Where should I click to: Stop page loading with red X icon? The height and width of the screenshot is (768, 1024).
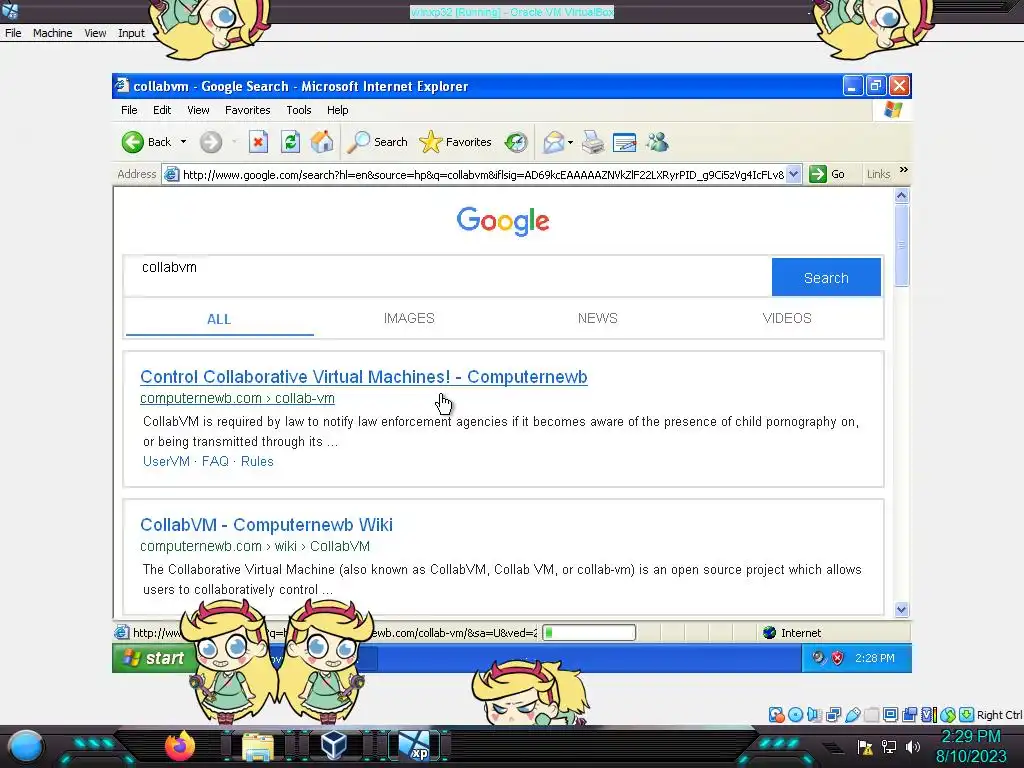(x=258, y=142)
